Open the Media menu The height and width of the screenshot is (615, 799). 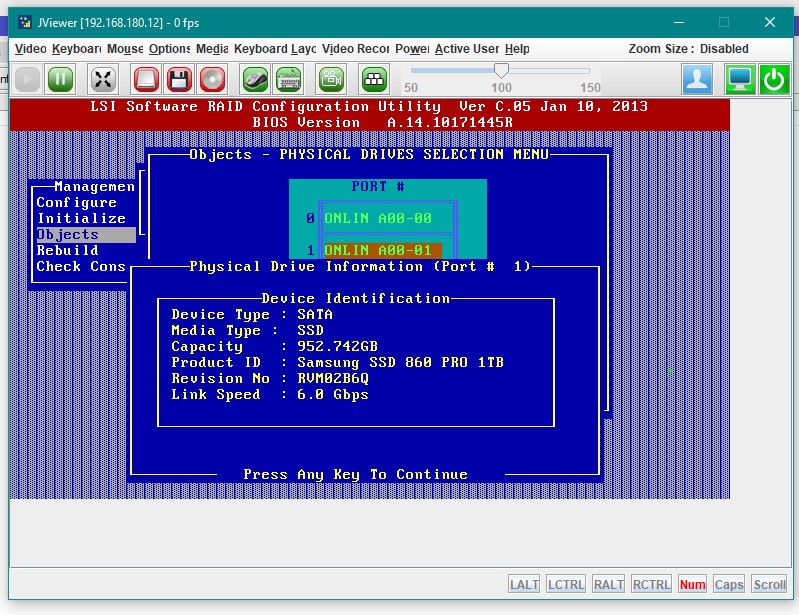pos(212,49)
